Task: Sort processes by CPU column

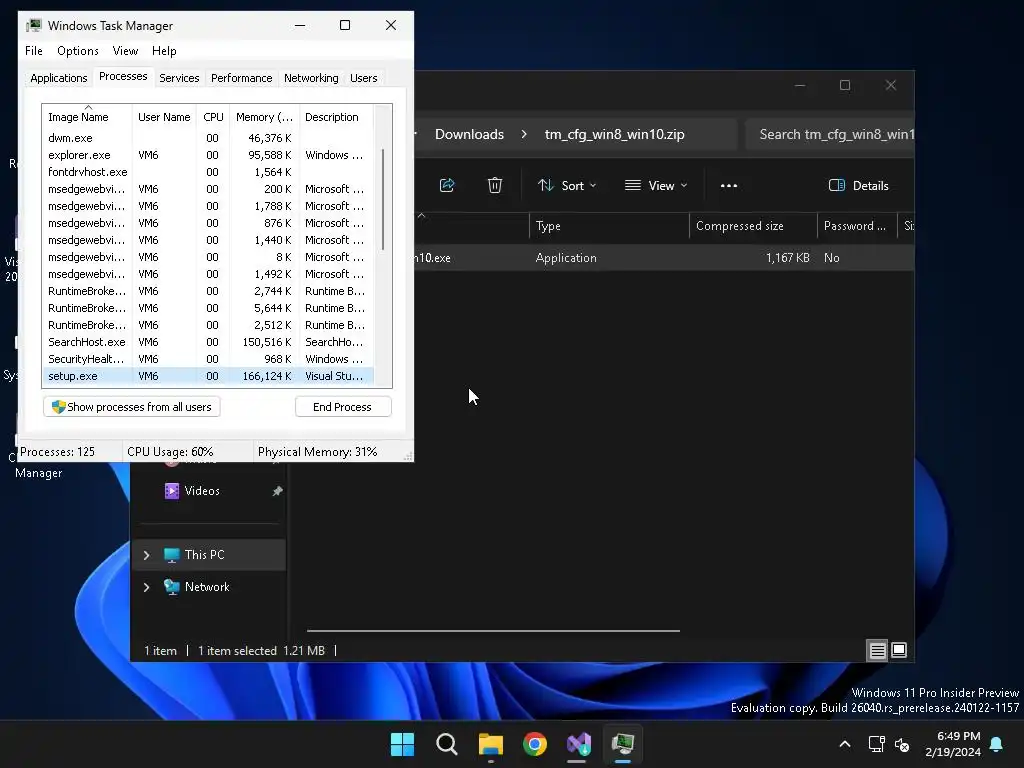Action: tap(213, 117)
